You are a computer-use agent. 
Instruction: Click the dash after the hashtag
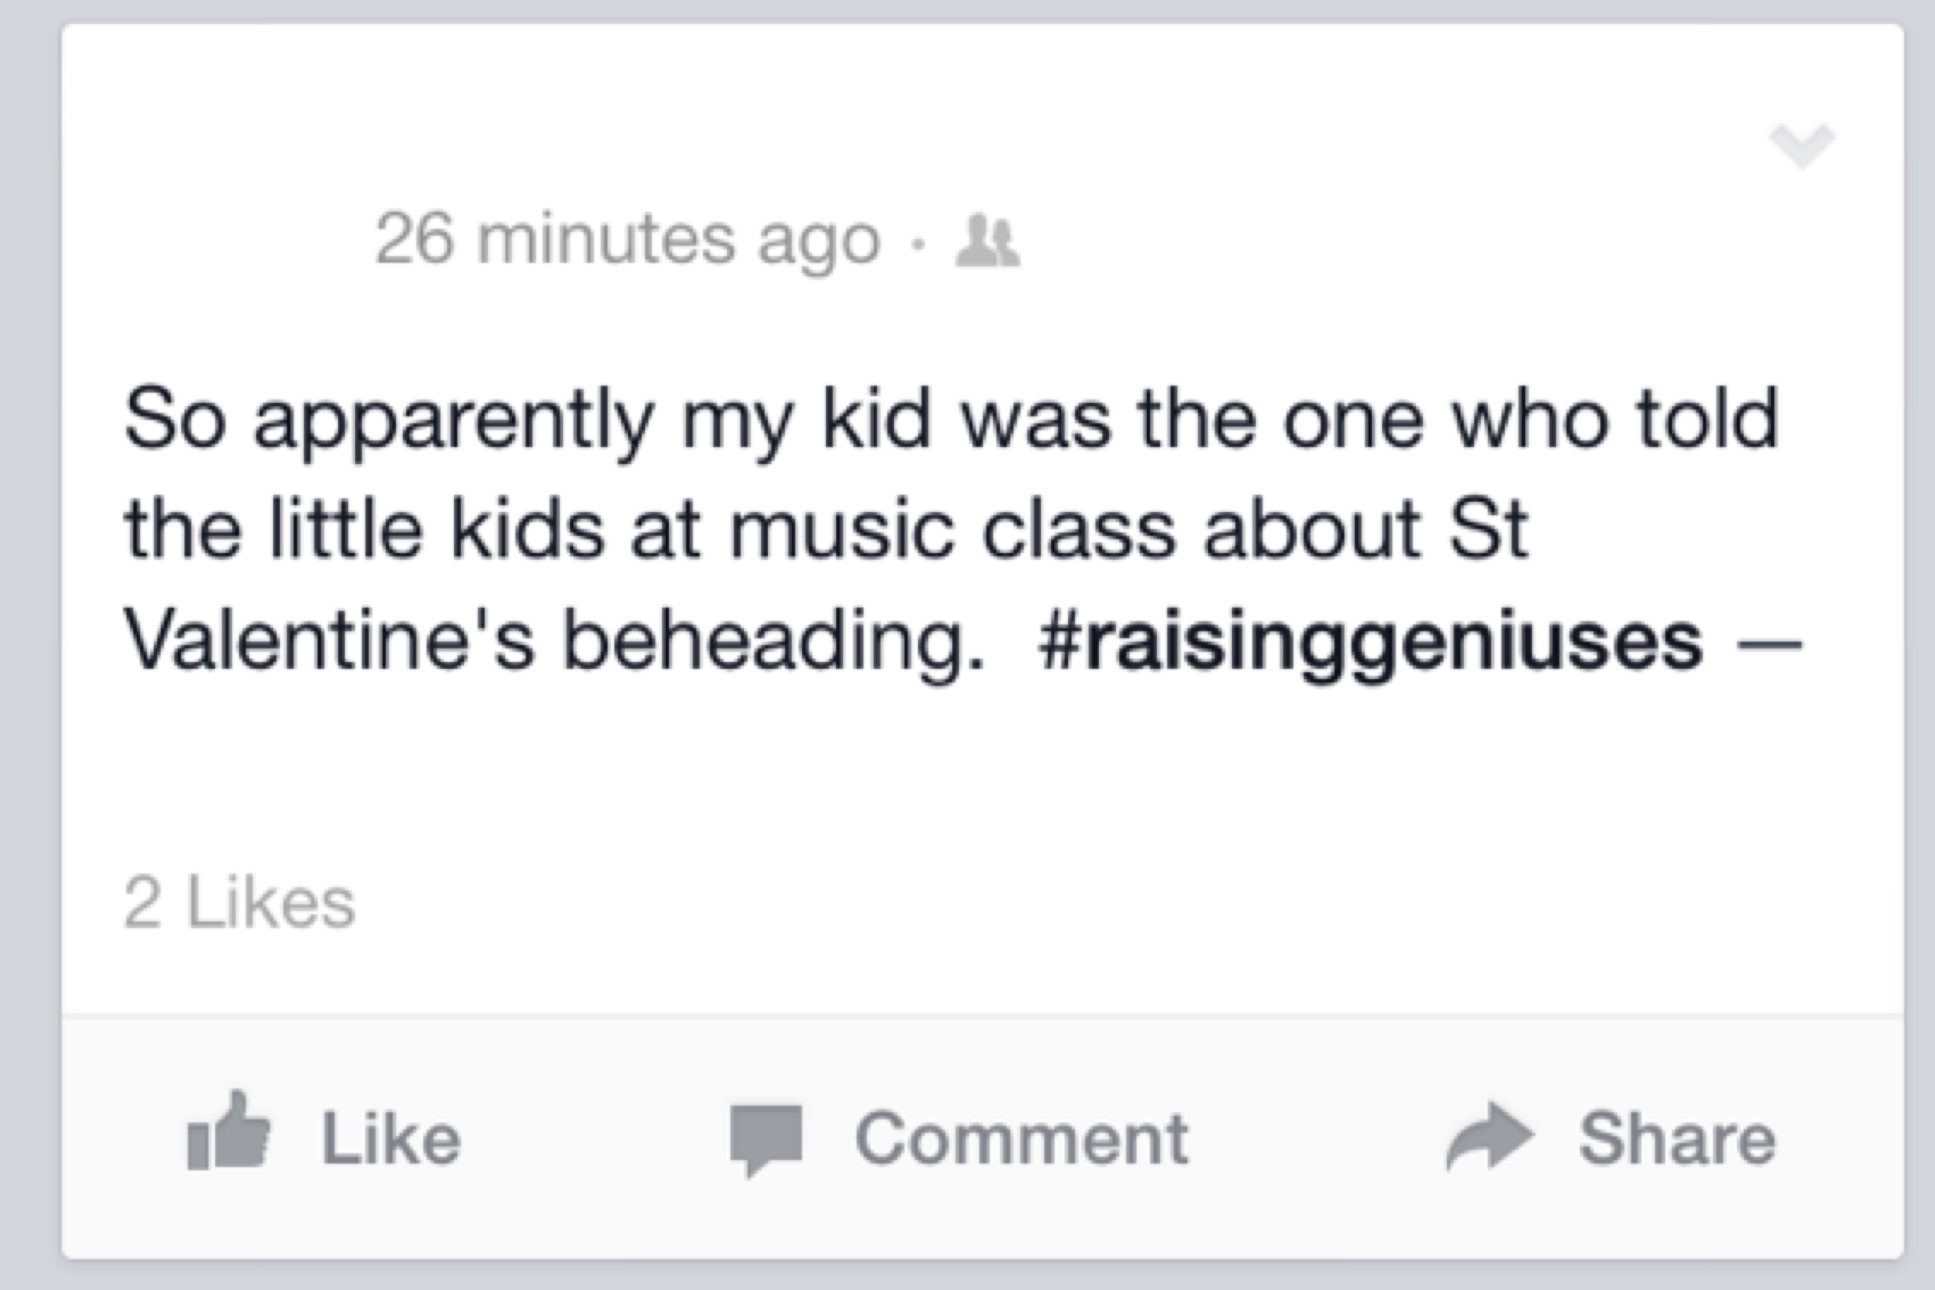1773,645
